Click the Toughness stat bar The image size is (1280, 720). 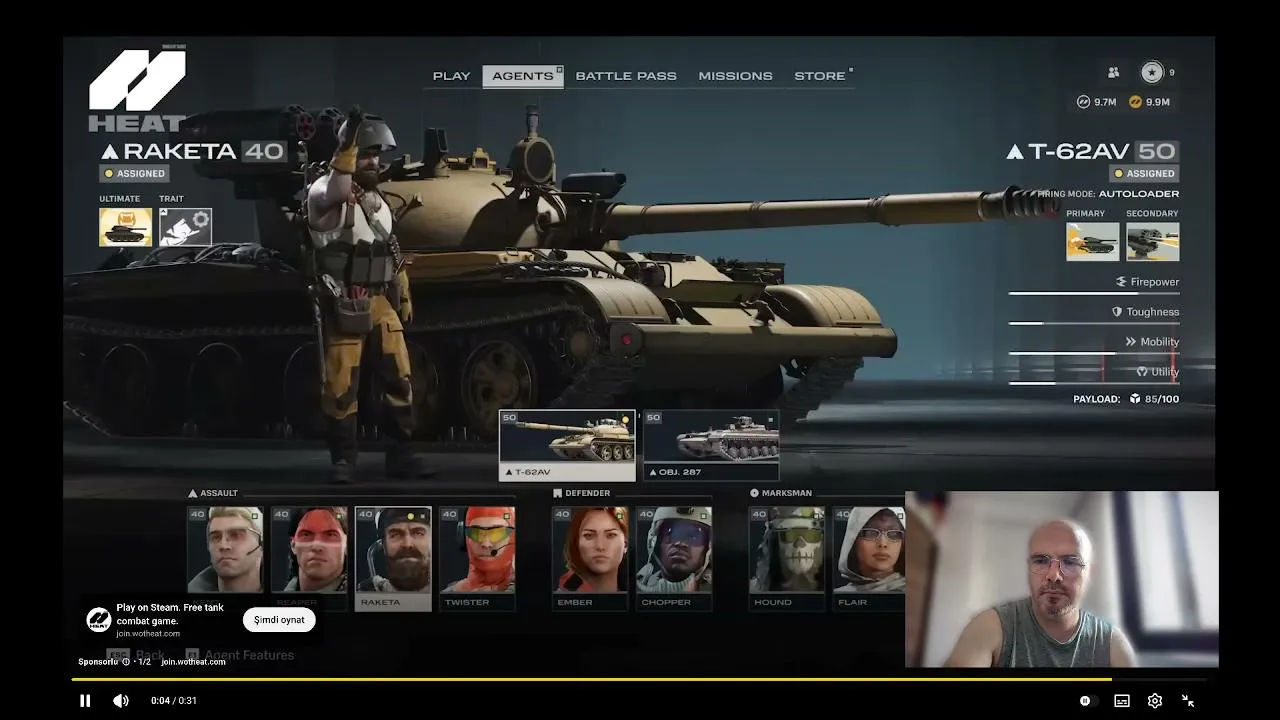coord(1094,324)
